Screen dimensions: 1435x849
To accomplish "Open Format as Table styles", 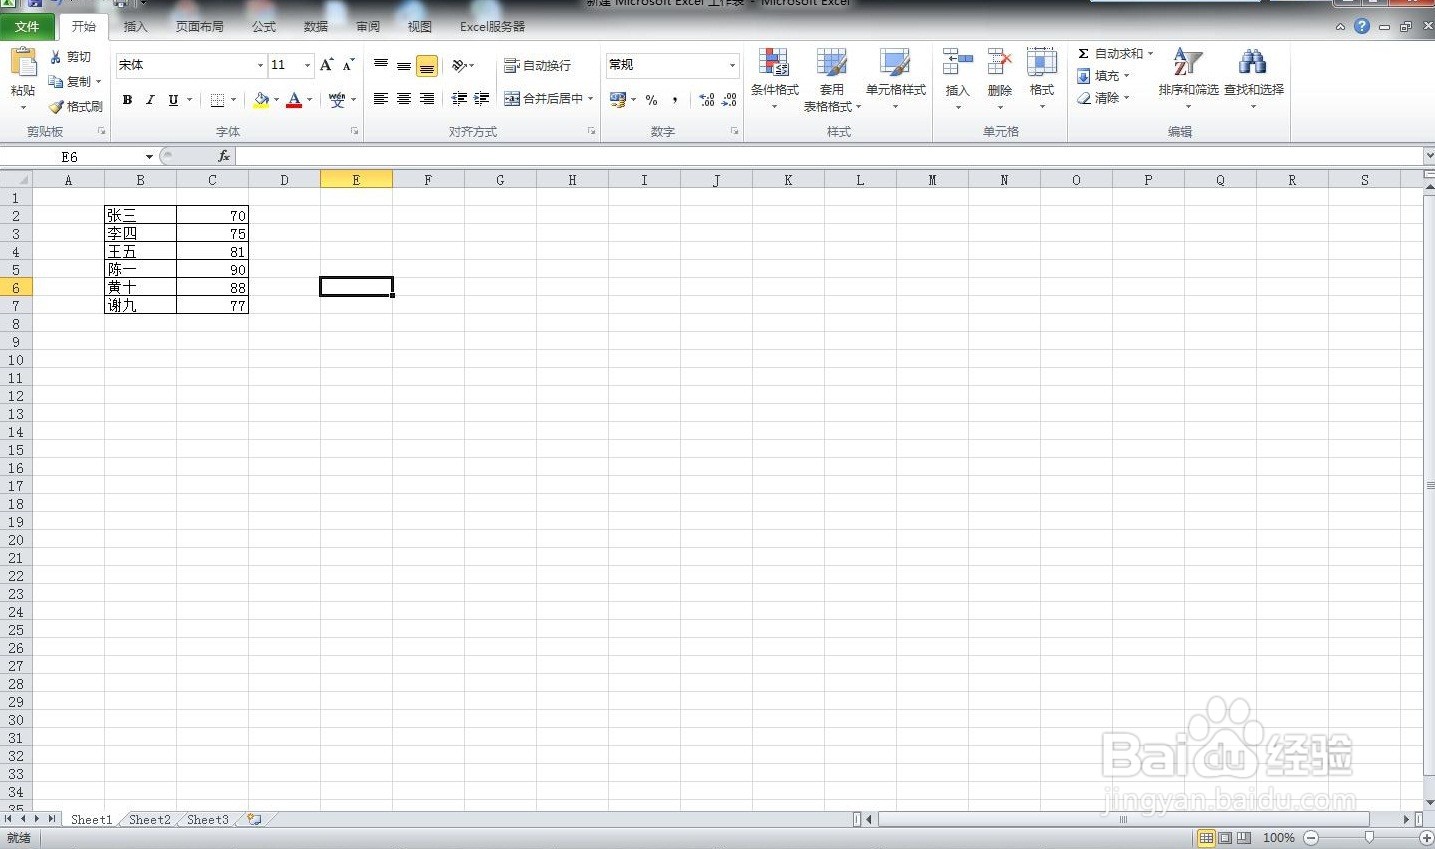I will [832, 78].
